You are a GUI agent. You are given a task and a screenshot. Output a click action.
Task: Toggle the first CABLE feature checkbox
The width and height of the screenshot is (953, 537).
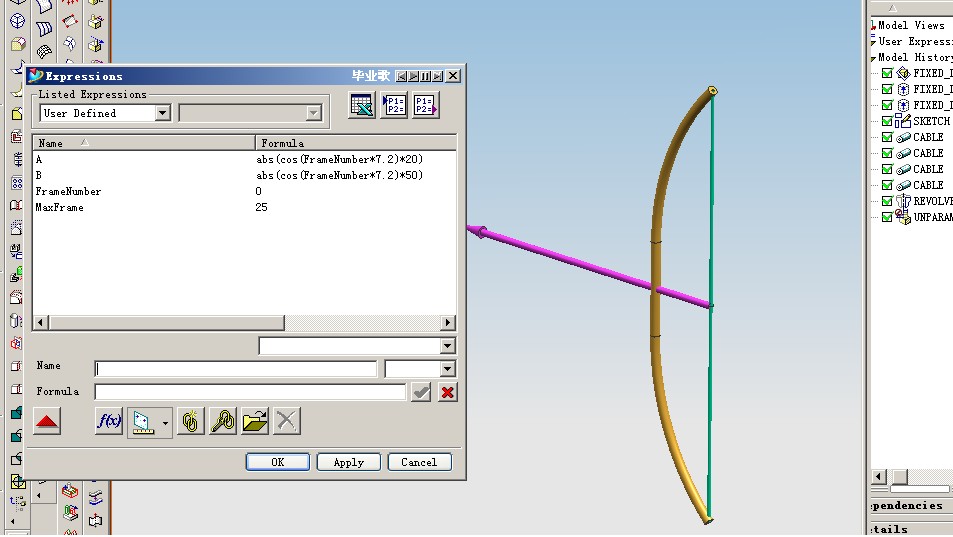(886, 137)
